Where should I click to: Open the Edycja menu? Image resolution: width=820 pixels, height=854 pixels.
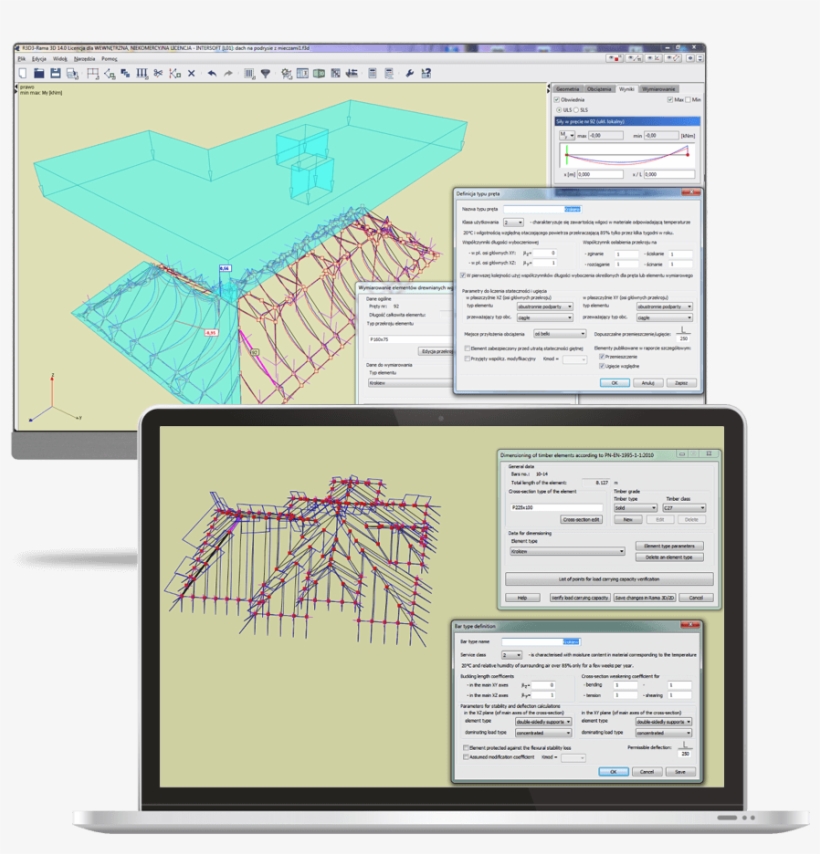(39, 59)
